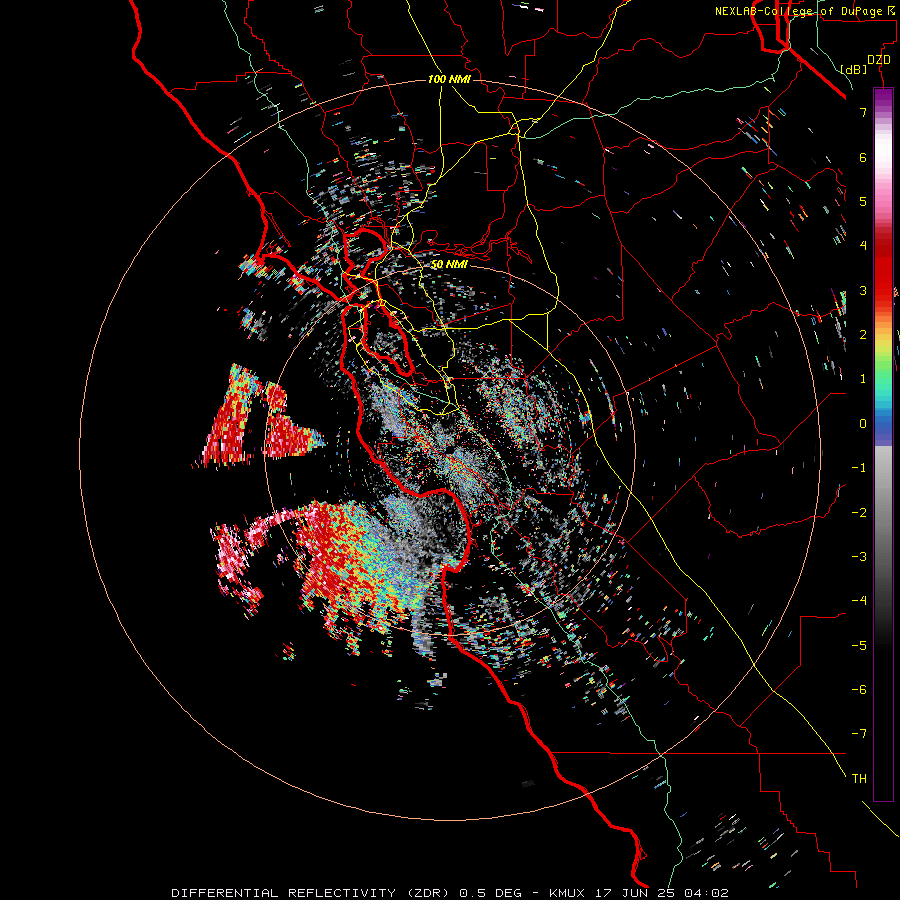
Task: Click the "100 NMI" range ring label
Action: coord(449,79)
